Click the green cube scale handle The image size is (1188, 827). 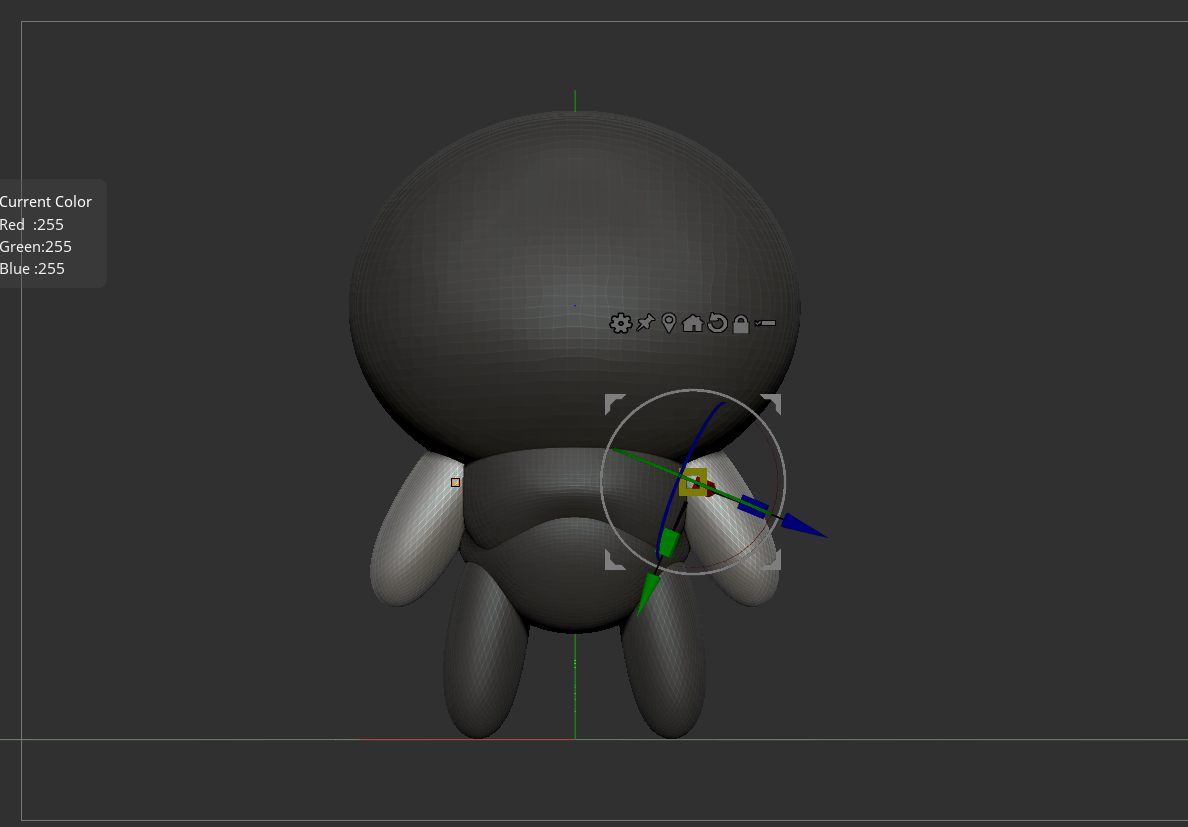click(668, 544)
